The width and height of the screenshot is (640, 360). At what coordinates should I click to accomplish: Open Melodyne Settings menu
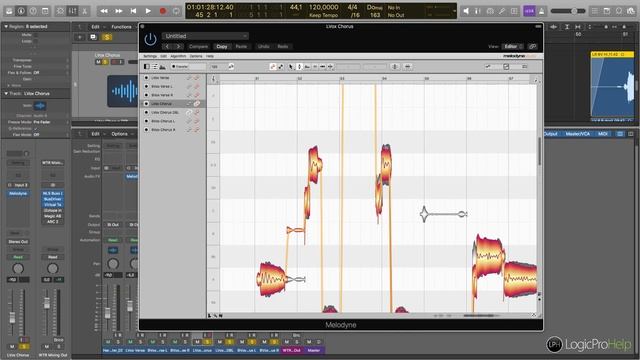click(150, 56)
